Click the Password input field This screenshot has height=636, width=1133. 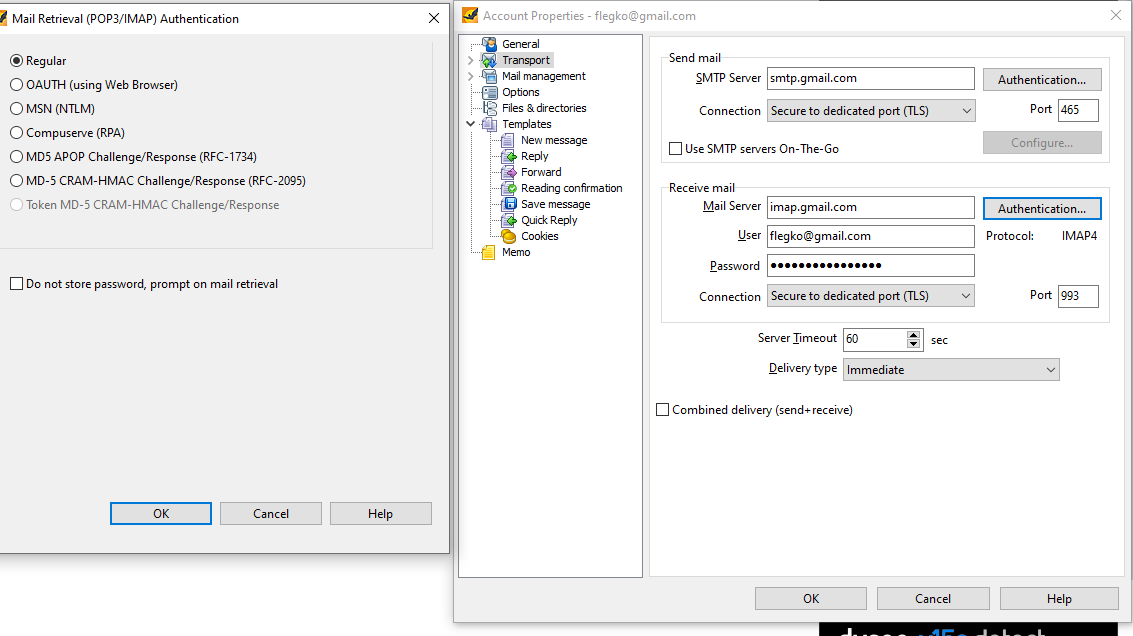tap(871, 265)
